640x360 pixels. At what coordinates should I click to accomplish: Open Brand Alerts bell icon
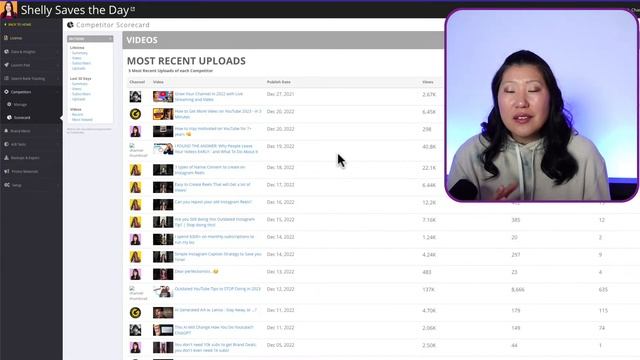(x=6, y=131)
